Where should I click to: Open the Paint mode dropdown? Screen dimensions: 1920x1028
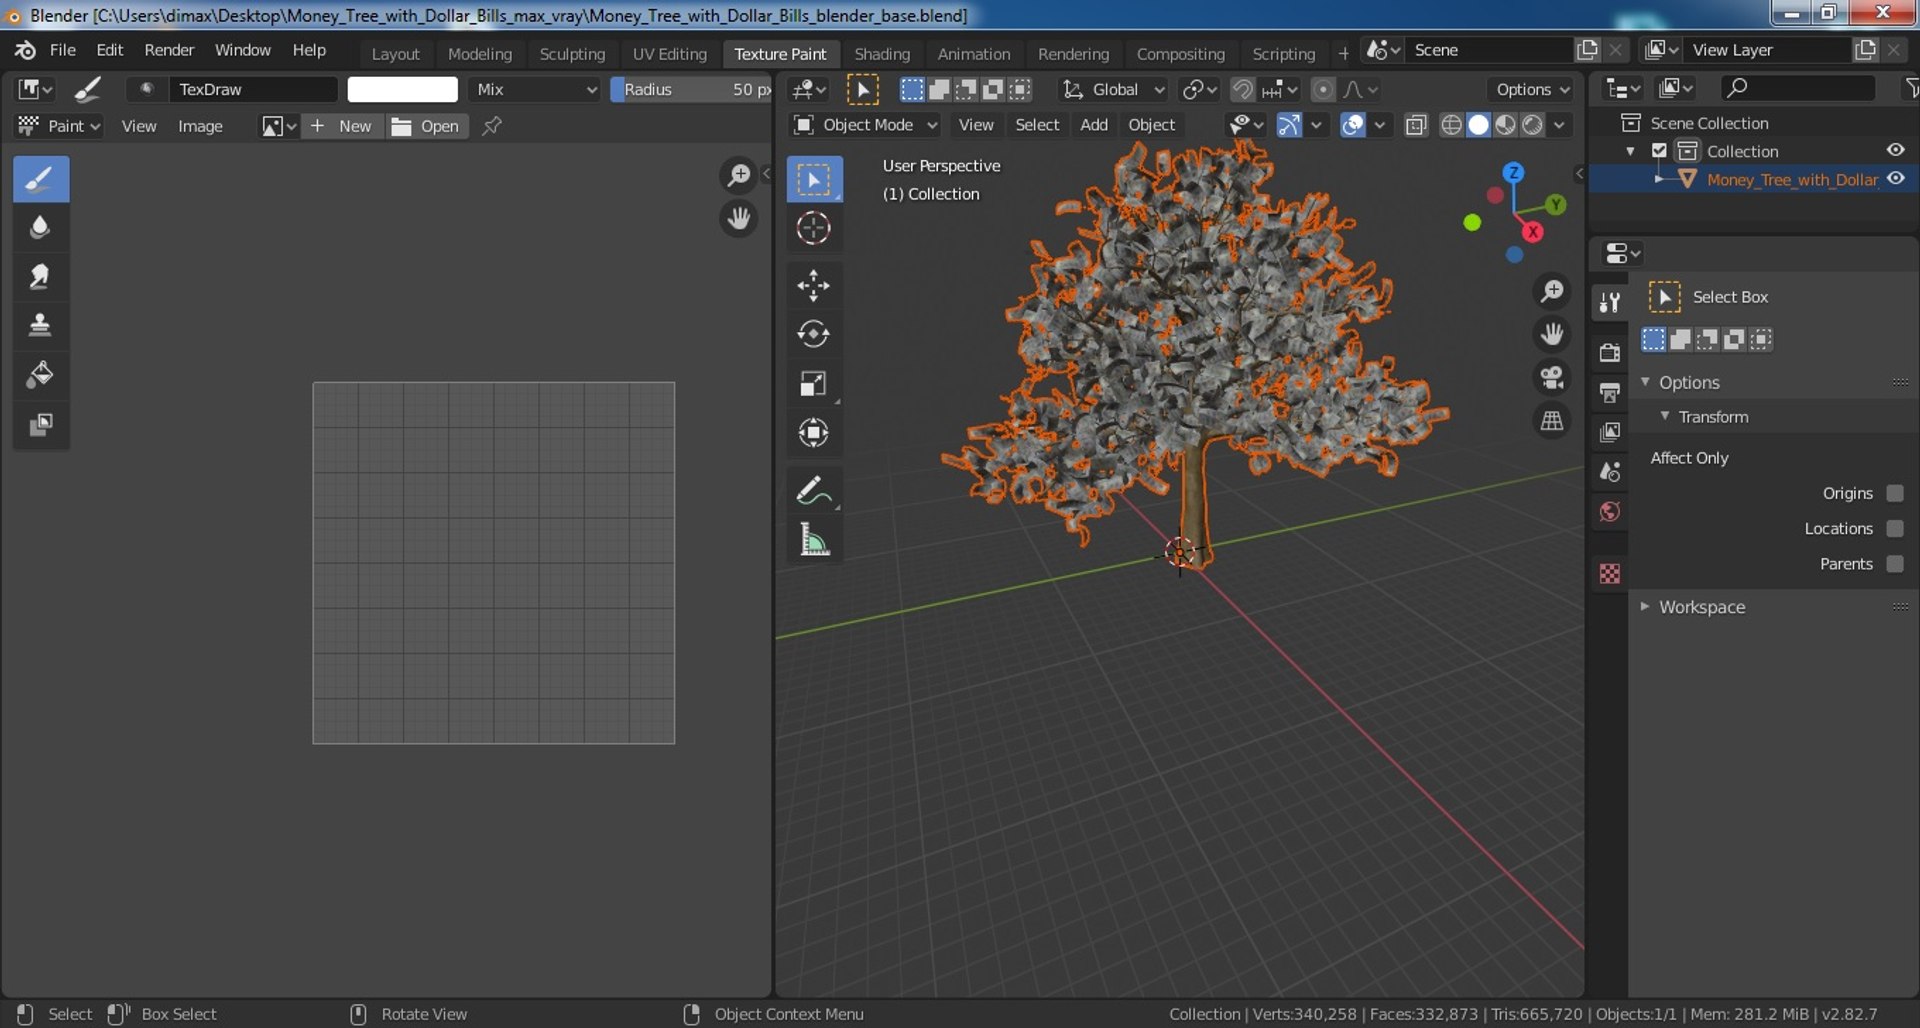tap(60, 126)
